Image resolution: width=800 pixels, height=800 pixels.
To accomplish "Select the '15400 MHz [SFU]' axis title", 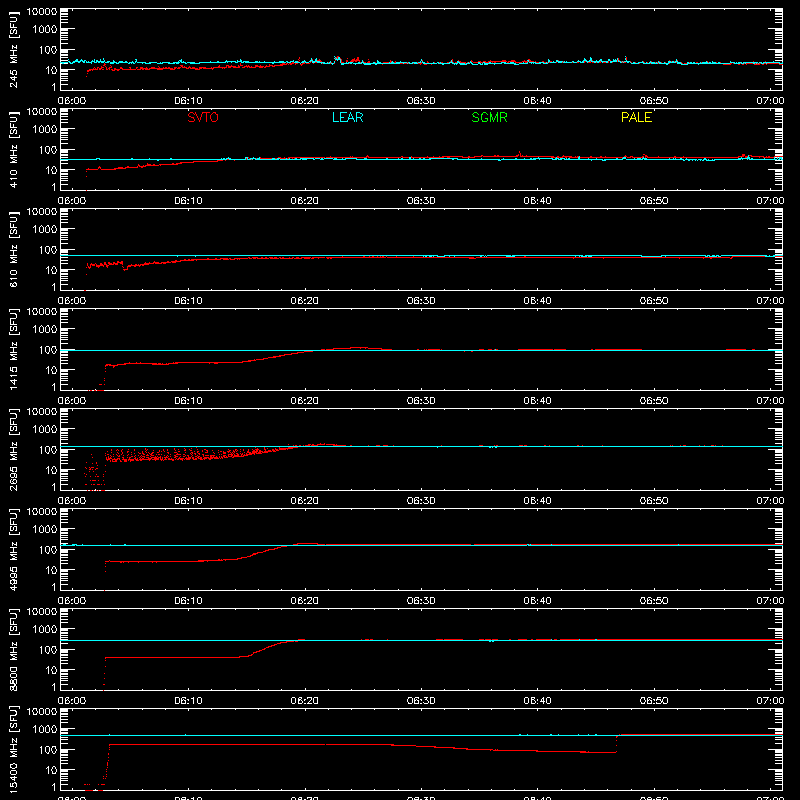I will tap(14, 749).
